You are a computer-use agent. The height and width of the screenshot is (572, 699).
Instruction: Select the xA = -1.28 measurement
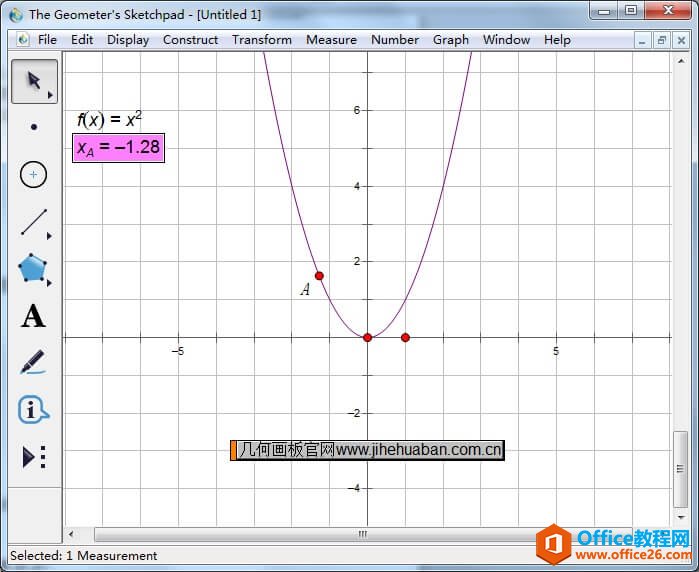click(x=119, y=148)
